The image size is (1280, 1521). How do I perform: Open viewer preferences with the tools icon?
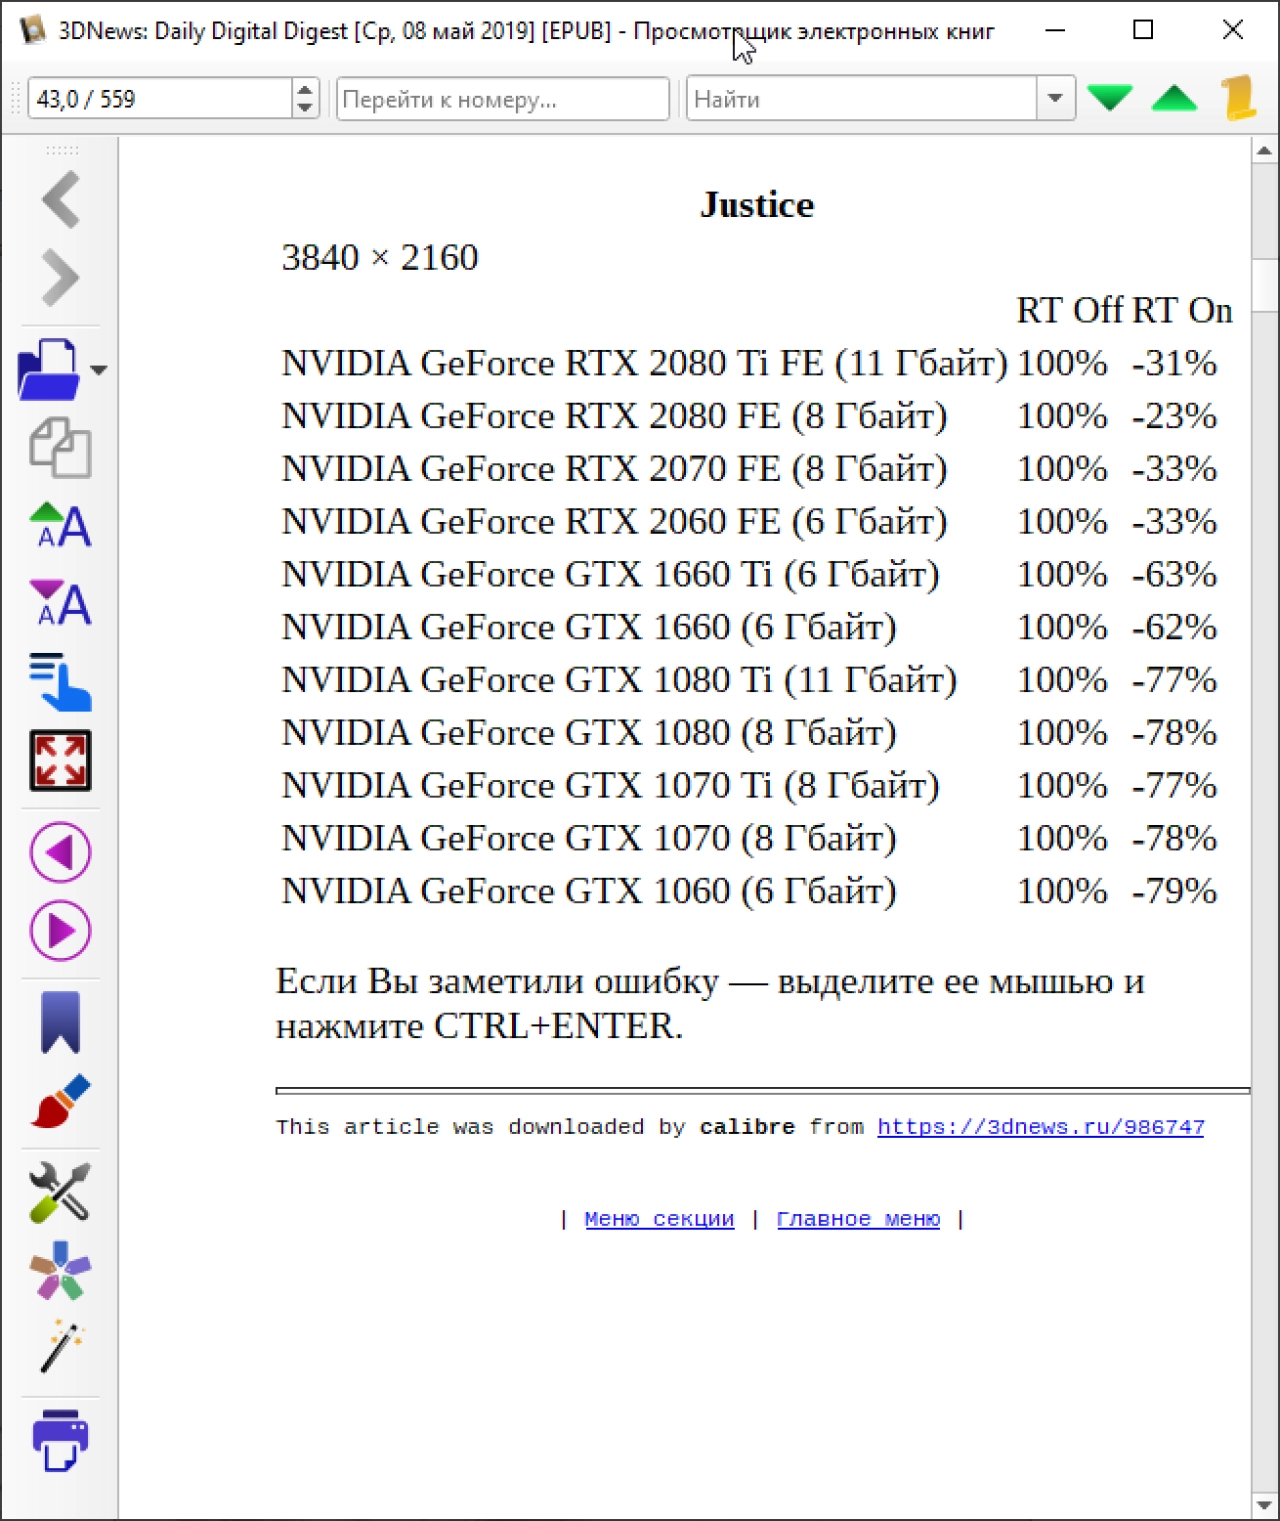pyautogui.click(x=61, y=1193)
